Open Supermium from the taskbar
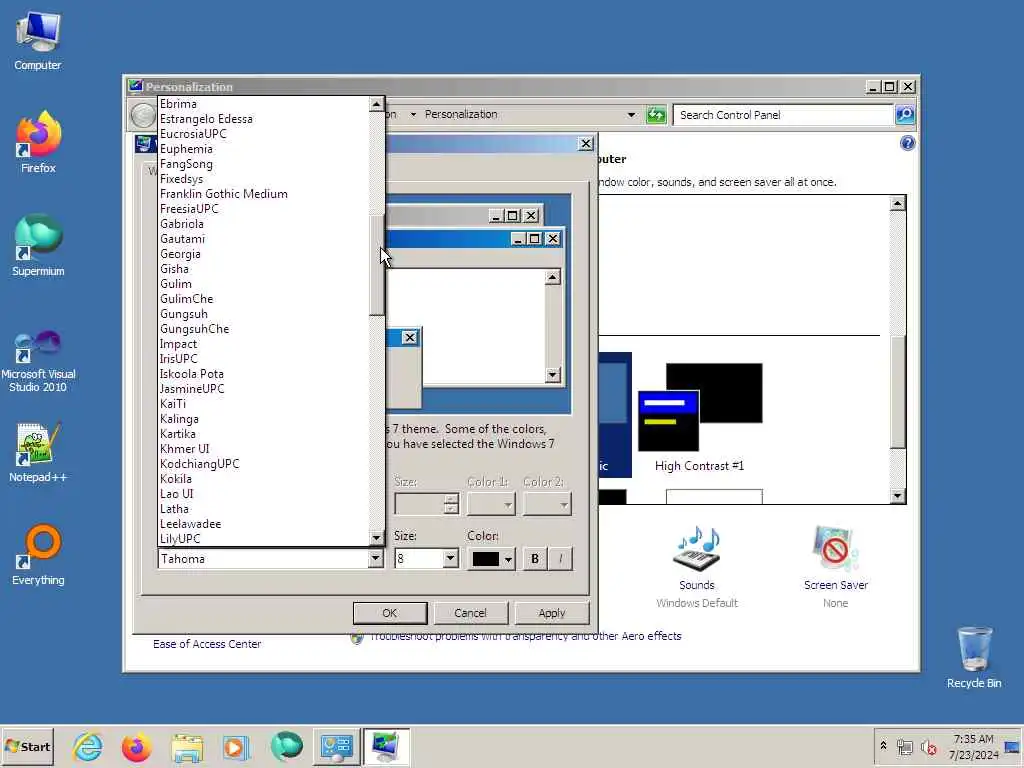Screen dimensions: 1024x768 (x=286, y=746)
